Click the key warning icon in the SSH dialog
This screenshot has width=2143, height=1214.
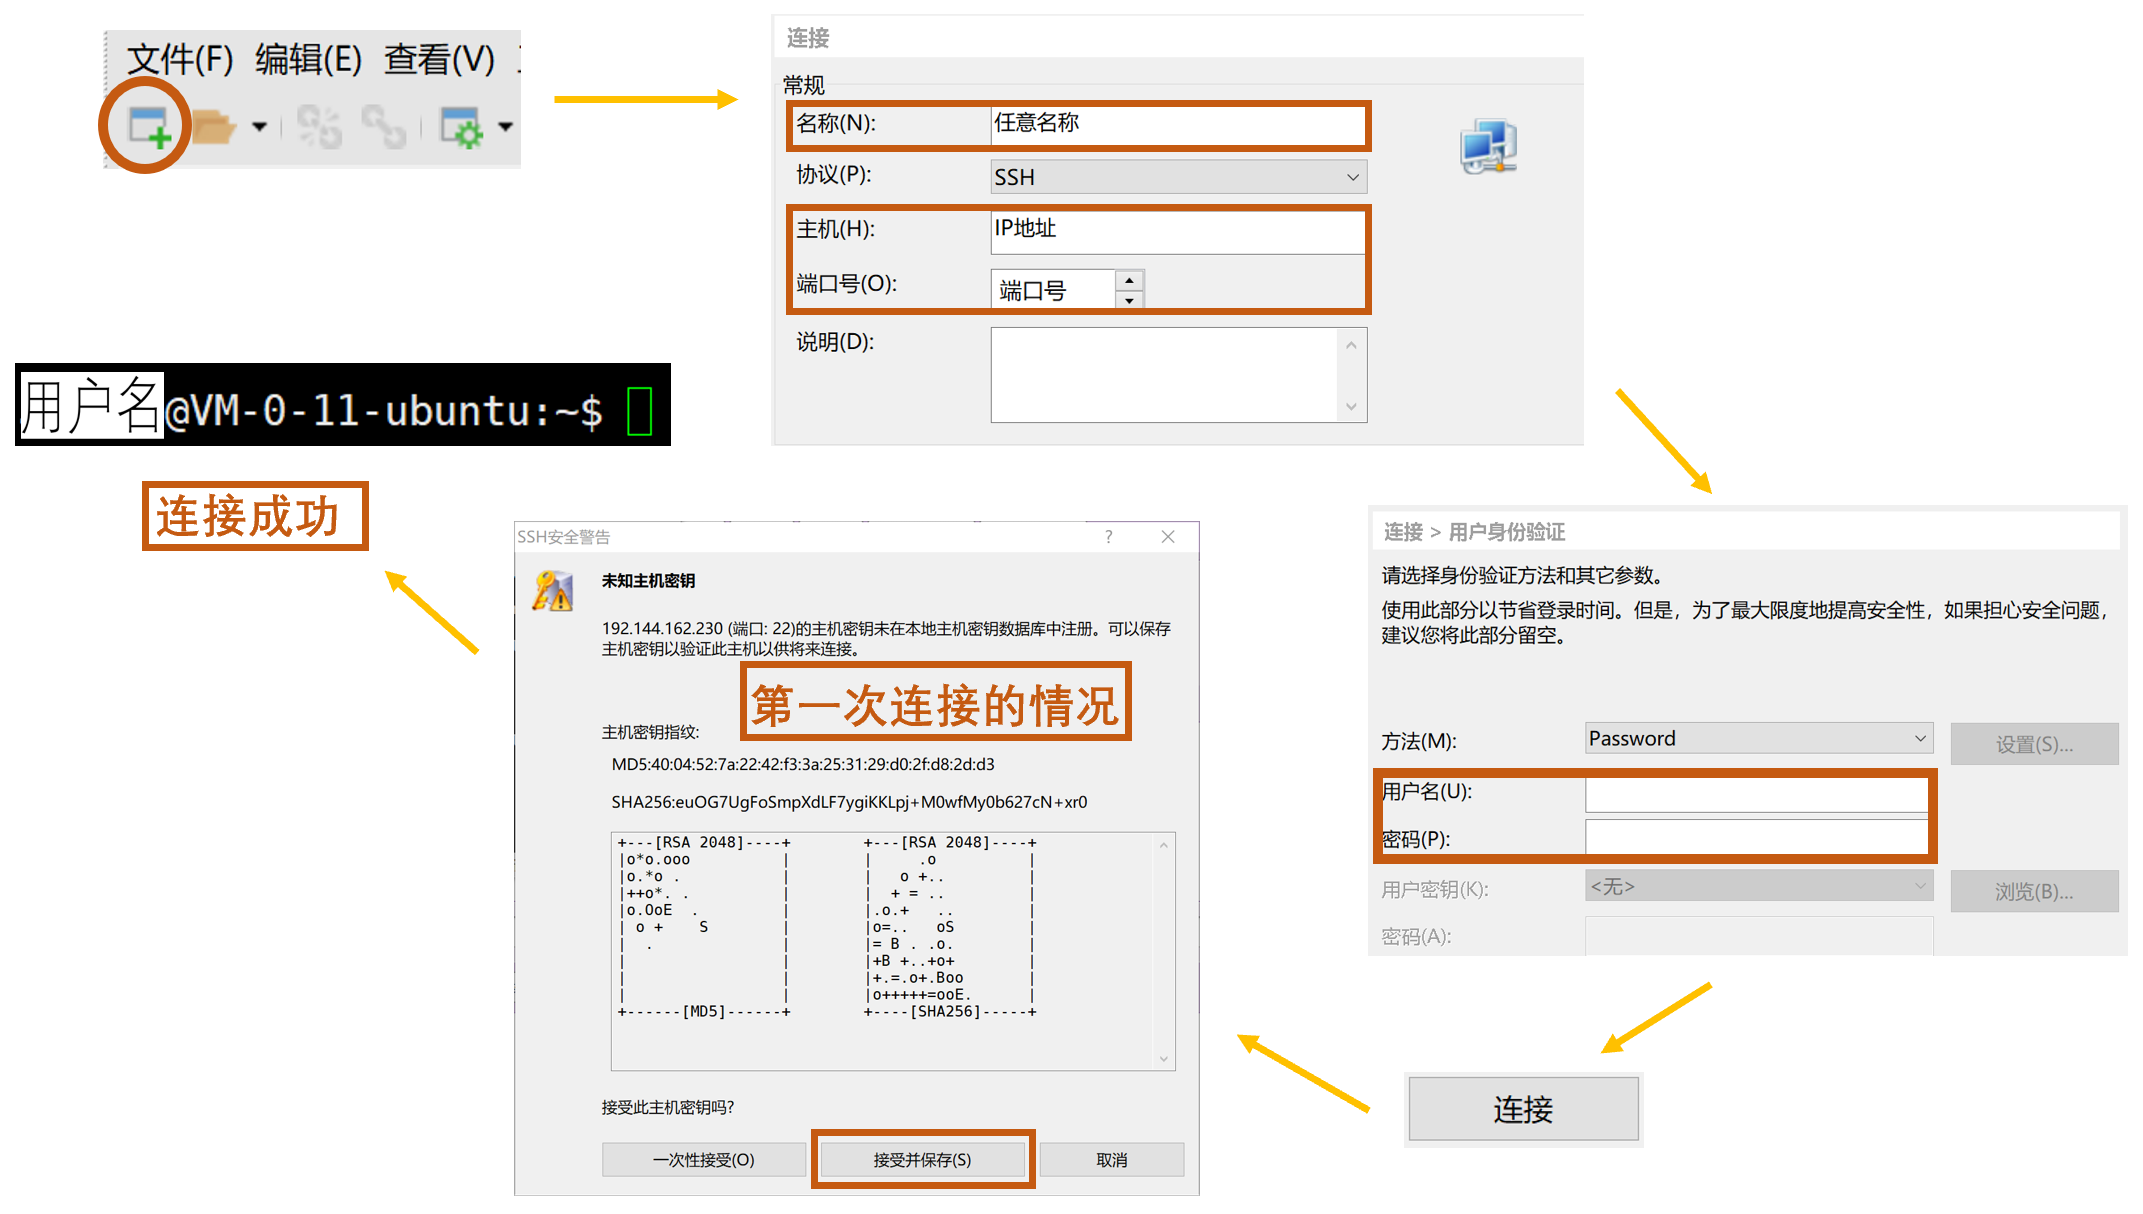click(x=552, y=591)
